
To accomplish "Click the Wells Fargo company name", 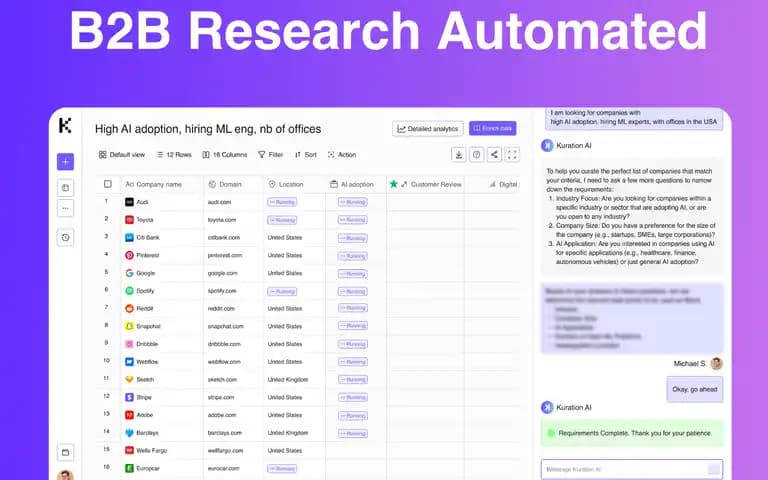I will (151, 451).
